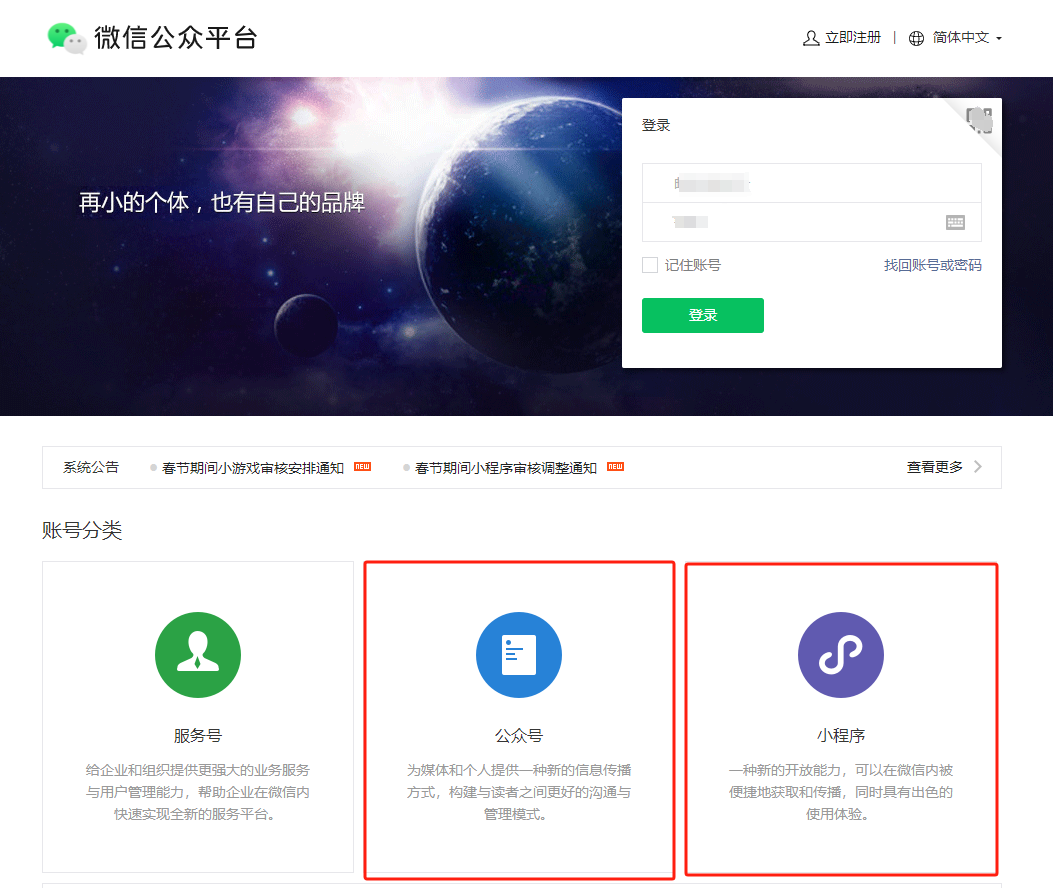Click the 服务号 description paragraph
The height and width of the screenshot is (888, 1053).
click(197, 792)
